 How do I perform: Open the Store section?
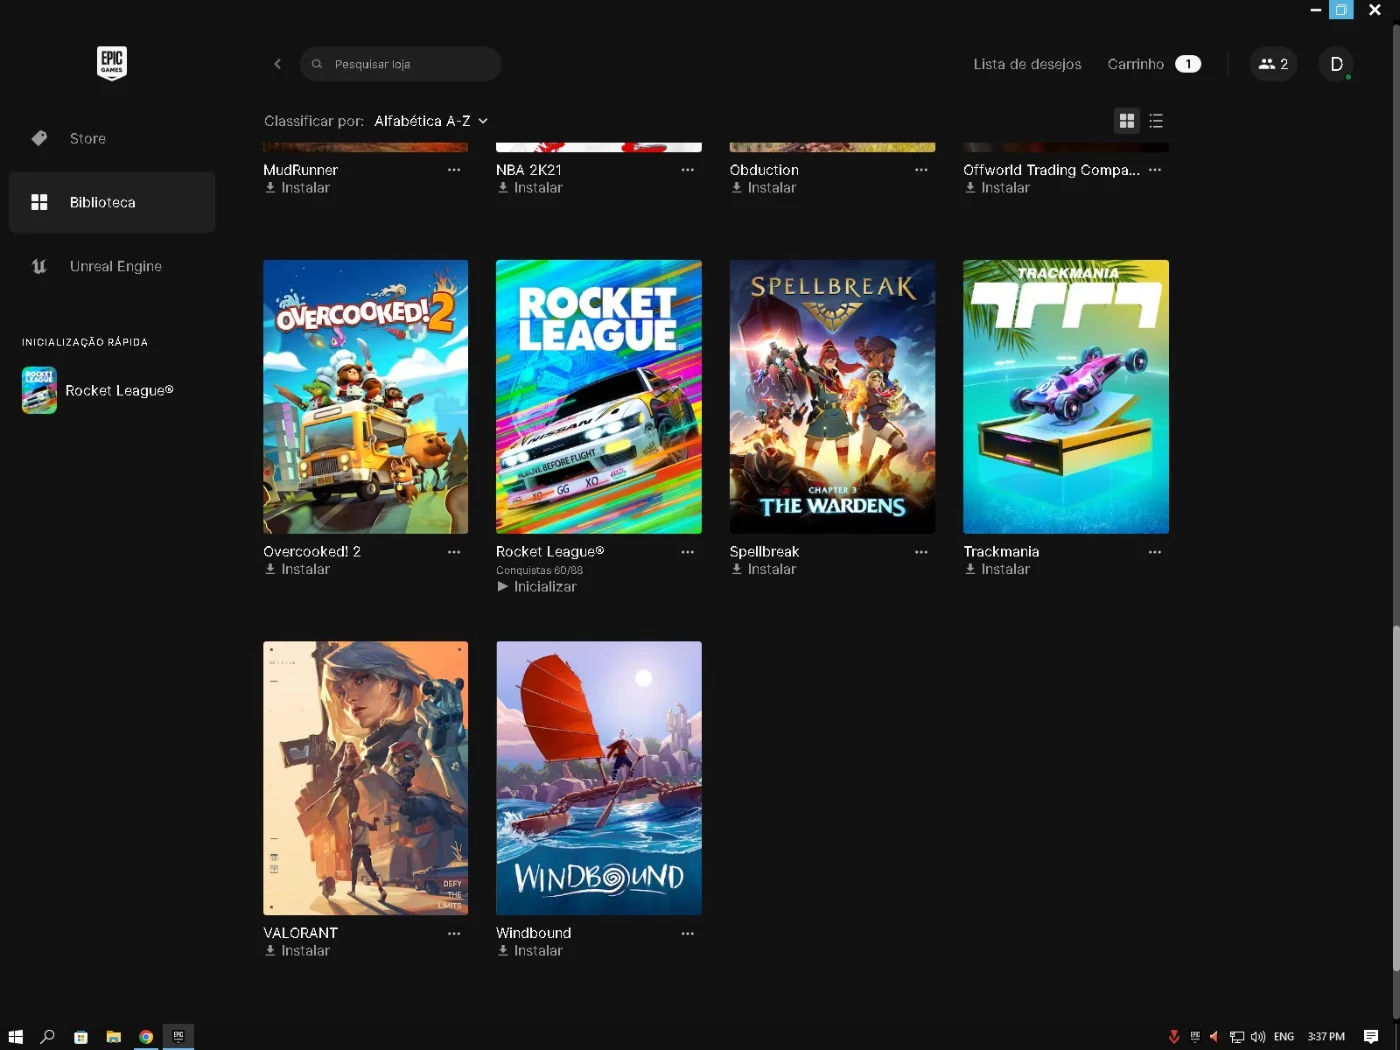pyautogui.click(x=112, y=138)
